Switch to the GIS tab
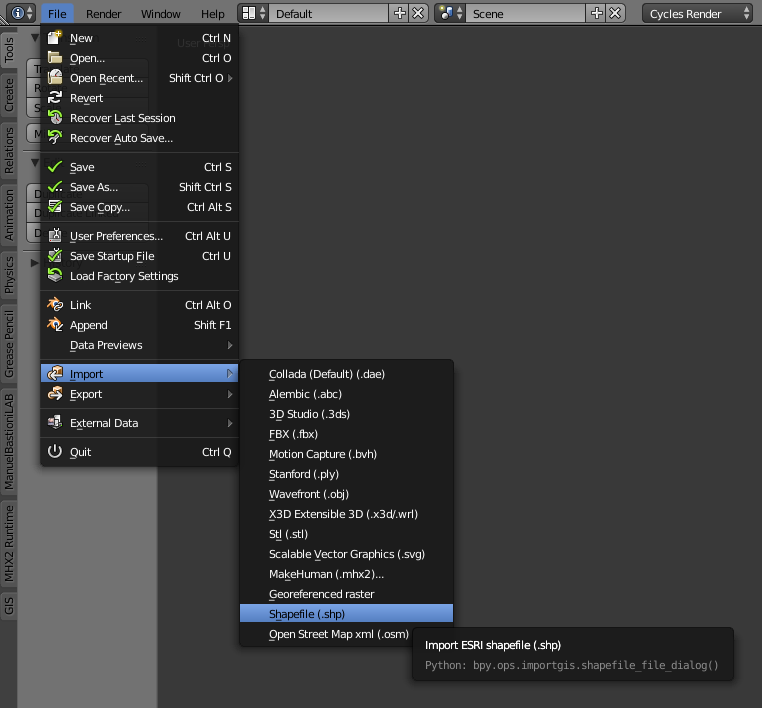 [x=9, y=606]
